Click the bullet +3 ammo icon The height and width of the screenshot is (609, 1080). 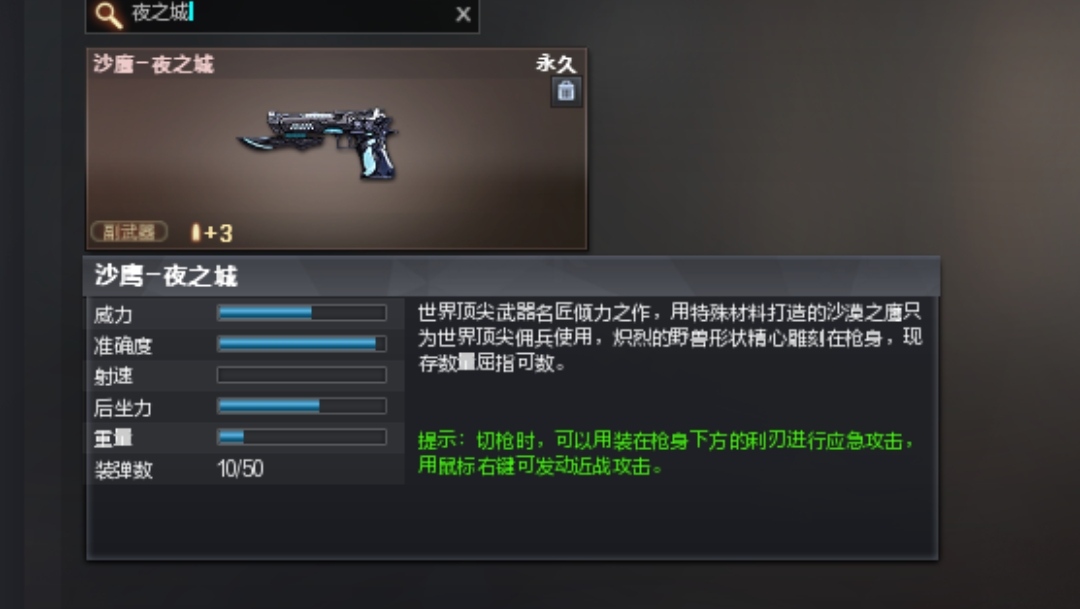[x=212, y=233]
